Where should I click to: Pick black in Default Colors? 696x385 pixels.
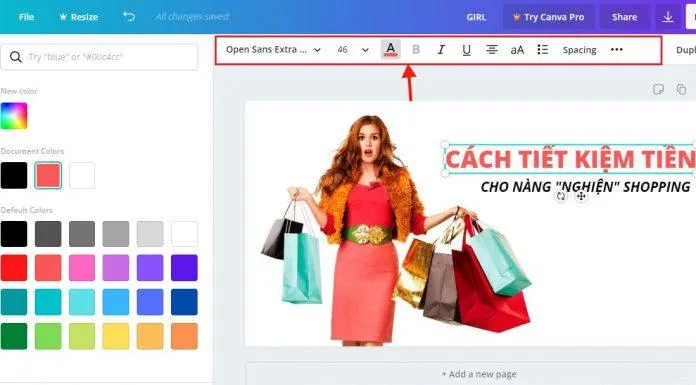(x=14, y=234)
